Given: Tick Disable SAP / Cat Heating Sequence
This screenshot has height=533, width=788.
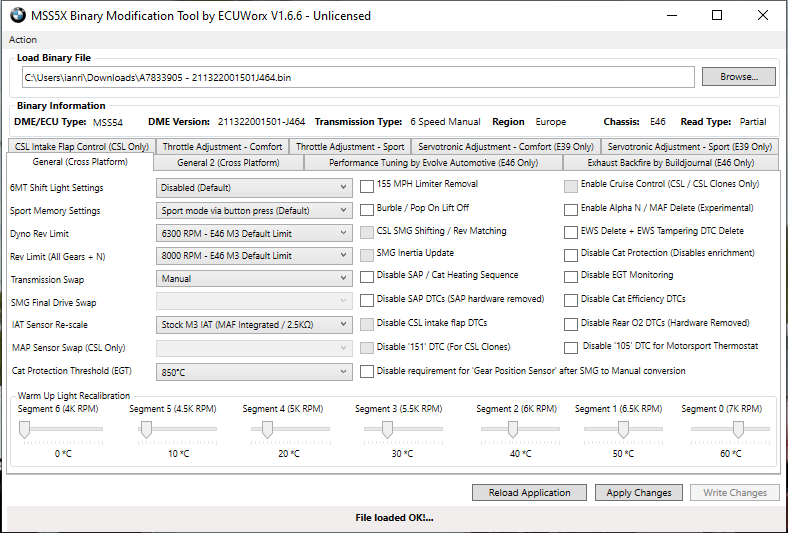Looking at the screenshot, I should tap(367, 276).
